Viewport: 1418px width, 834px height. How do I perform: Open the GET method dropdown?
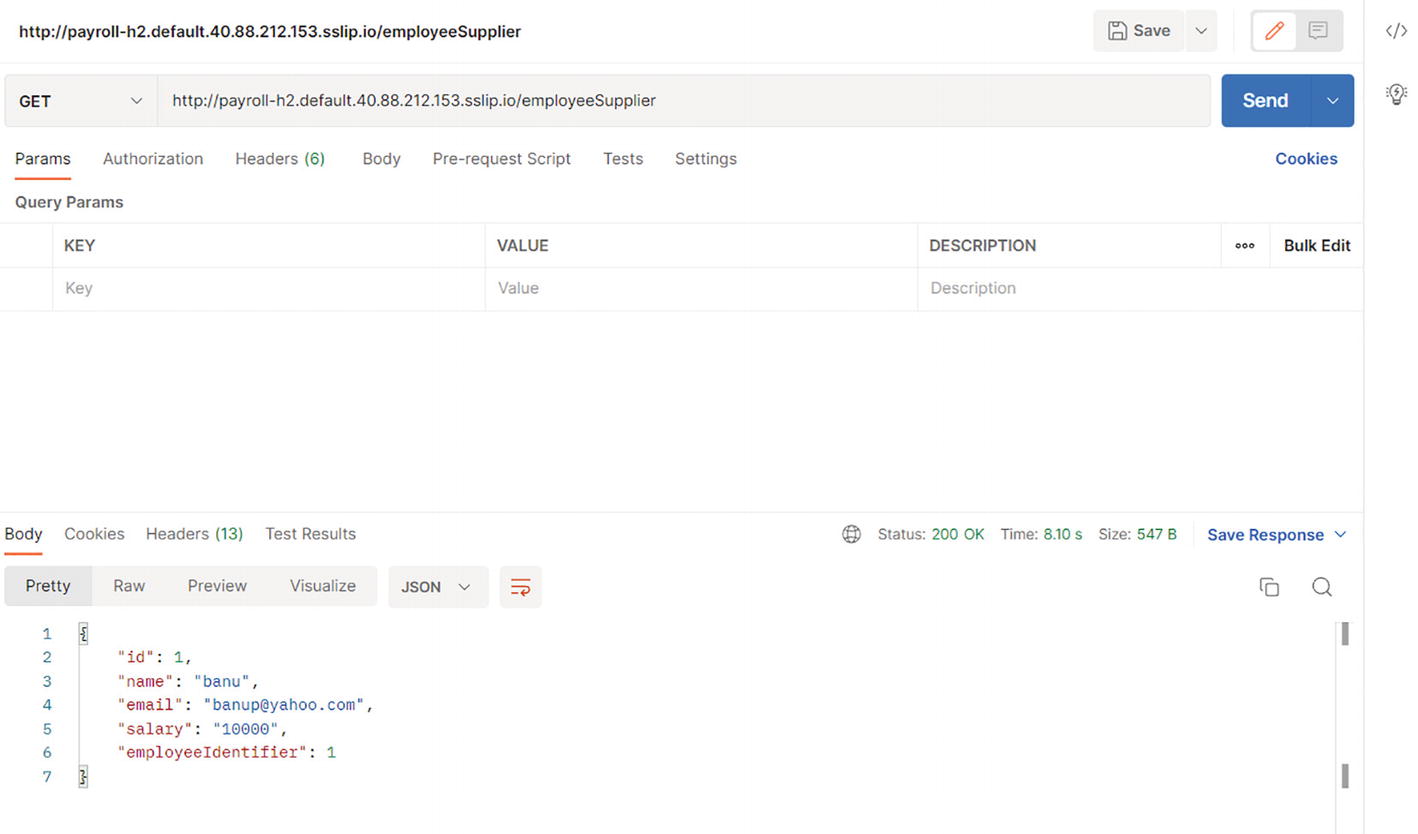click(x=80, y=101)
